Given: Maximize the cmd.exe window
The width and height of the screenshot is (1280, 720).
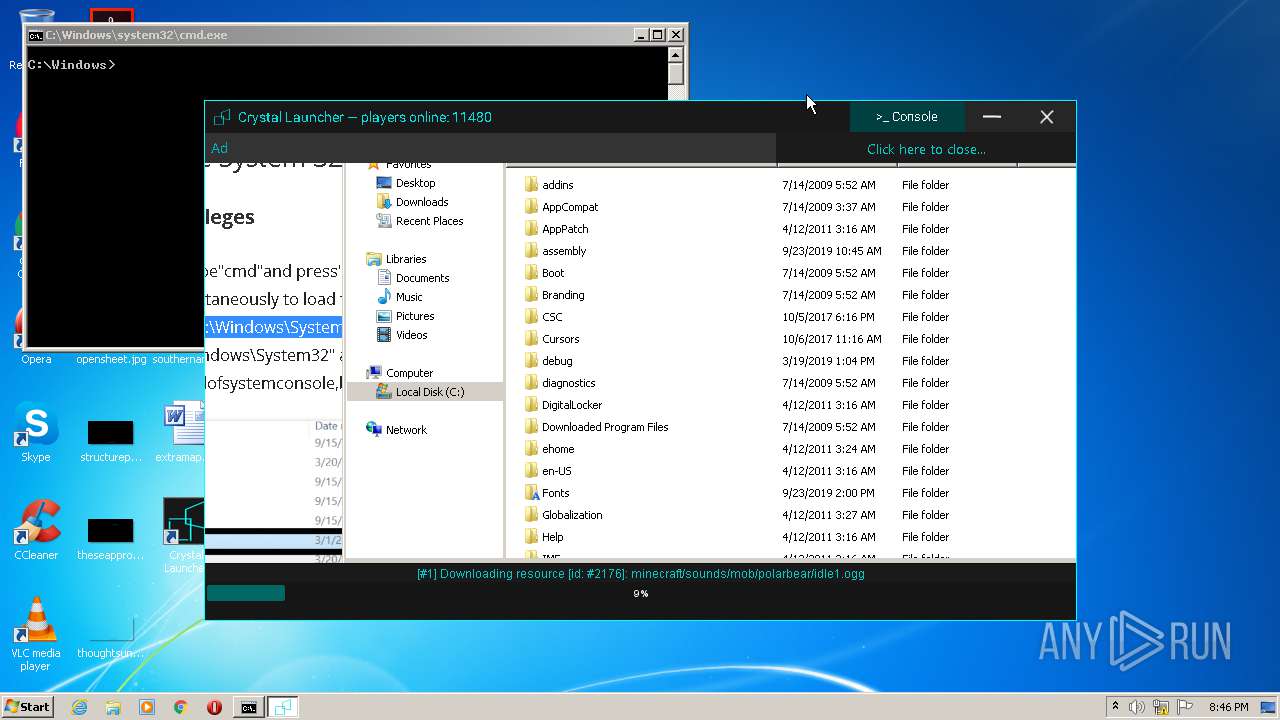Looking at the screenshot, I should (x=657, y=35).
